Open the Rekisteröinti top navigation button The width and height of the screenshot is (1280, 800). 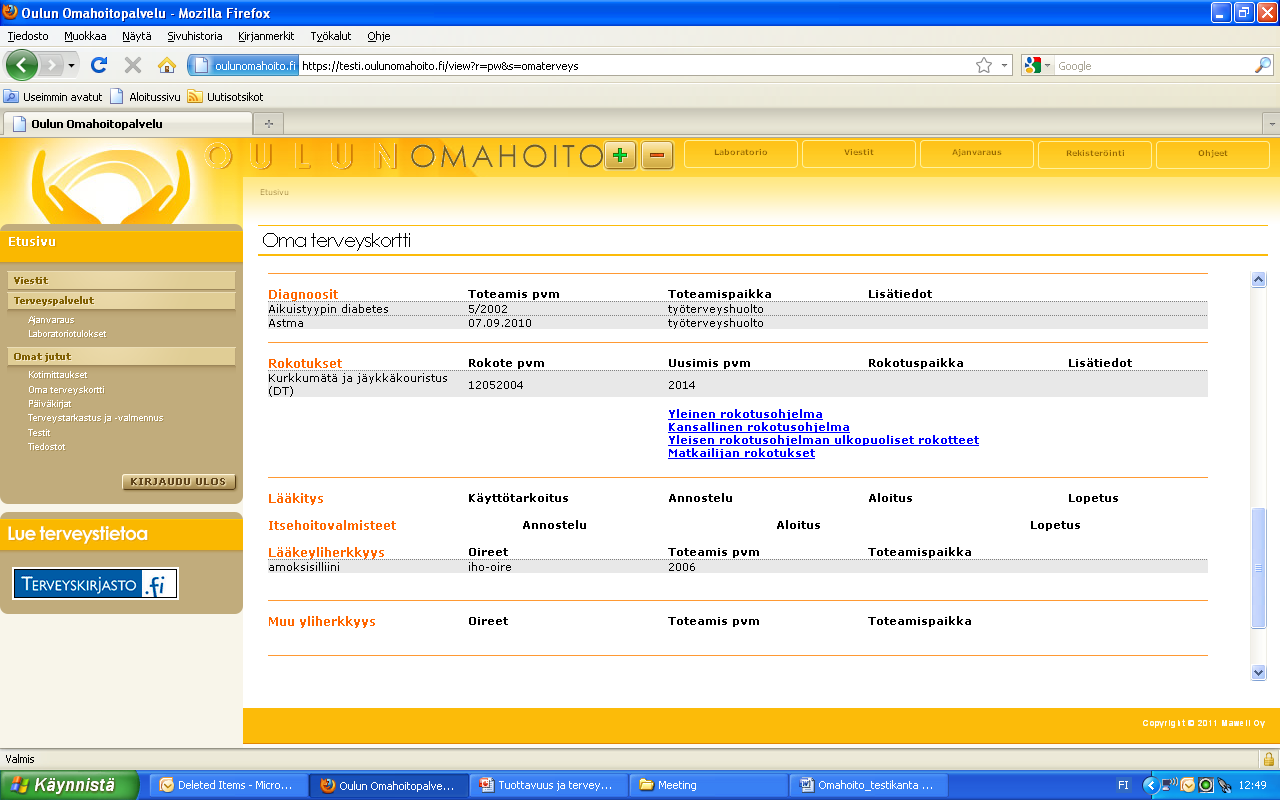(1095, 154)
